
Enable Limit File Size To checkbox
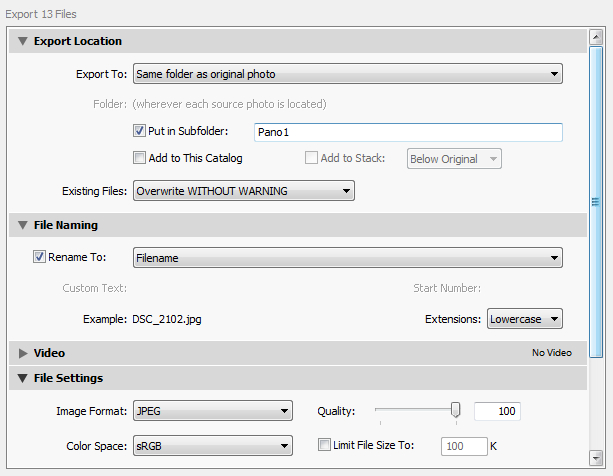[x=324, y=445]
